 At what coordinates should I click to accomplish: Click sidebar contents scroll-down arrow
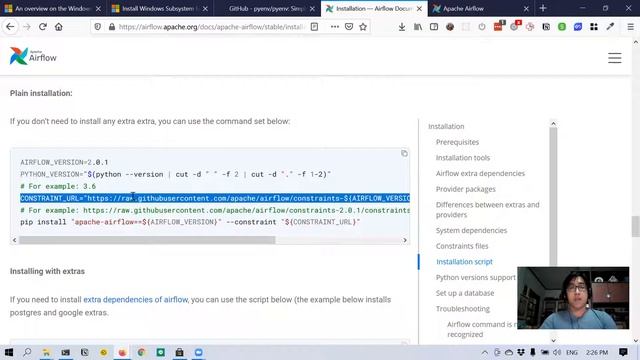[553, 340]
